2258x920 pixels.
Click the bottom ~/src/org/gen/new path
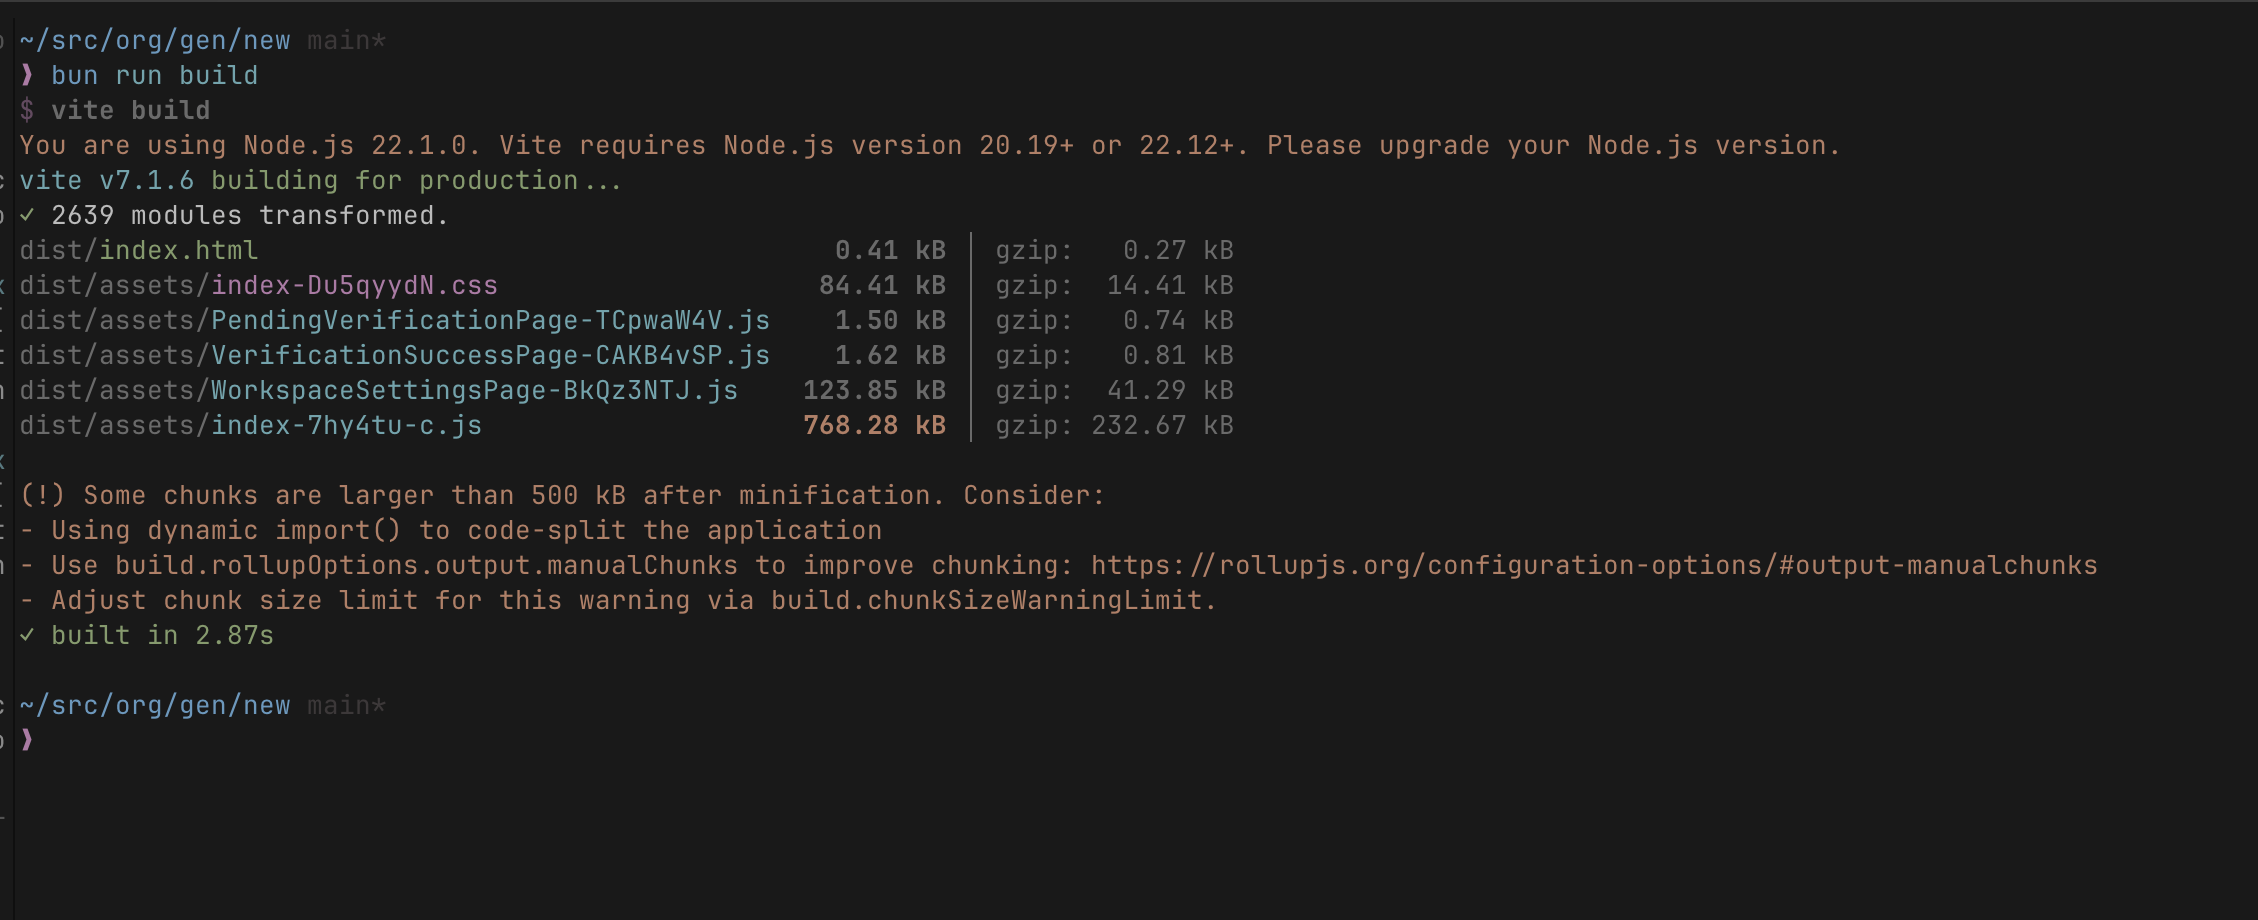[155, 705]
